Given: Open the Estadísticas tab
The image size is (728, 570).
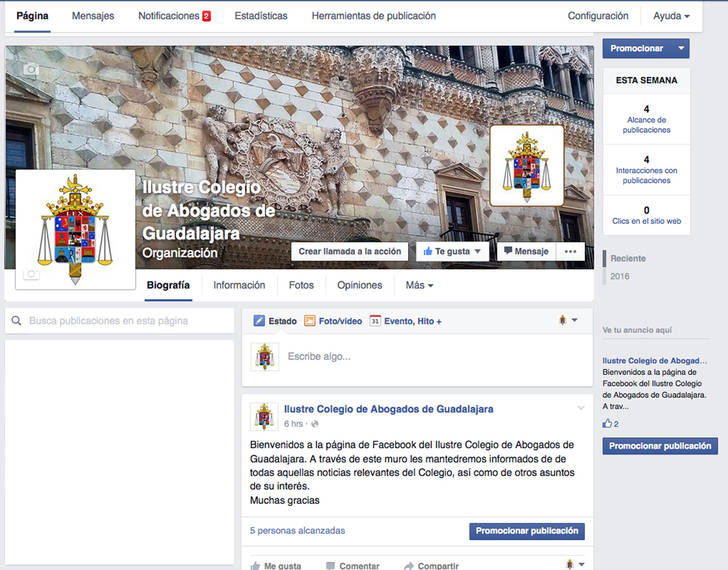Looking at the screenshot, I should click(261, 16).
